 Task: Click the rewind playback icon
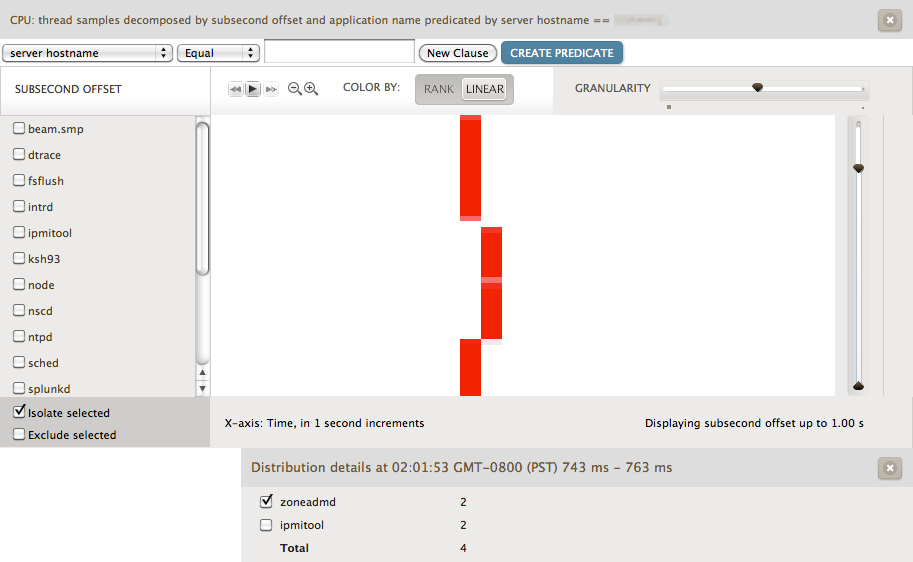pos(236,89)
